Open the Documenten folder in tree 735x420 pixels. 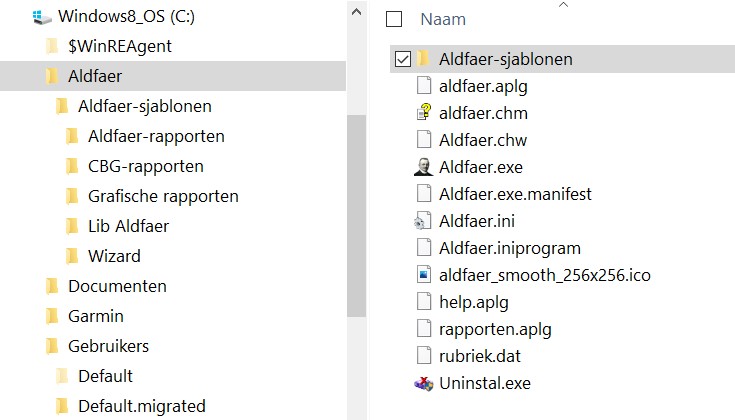coord(117,286)
